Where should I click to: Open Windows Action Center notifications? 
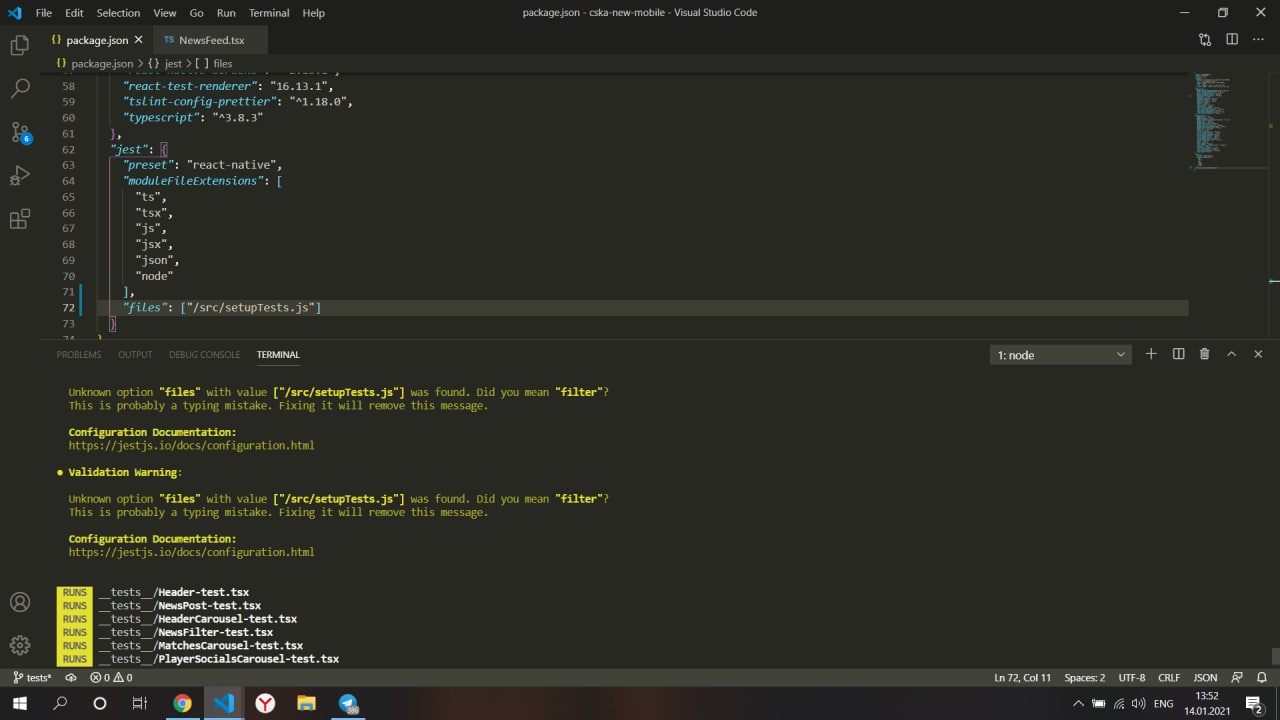pos(1254,704)
